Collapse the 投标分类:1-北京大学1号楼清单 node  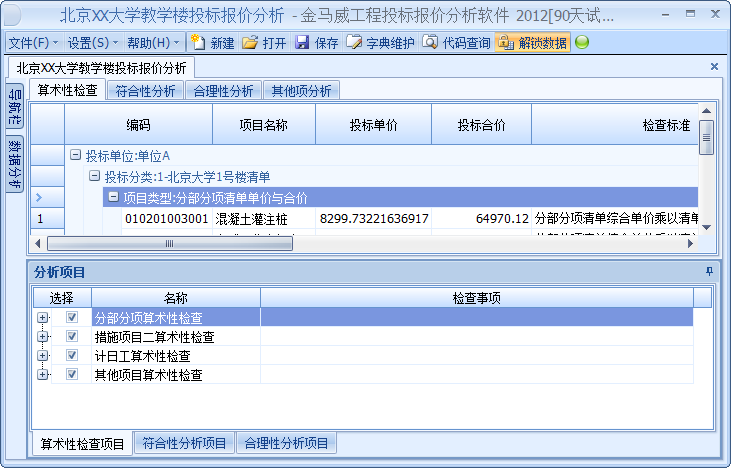click(x=94, y=176)
